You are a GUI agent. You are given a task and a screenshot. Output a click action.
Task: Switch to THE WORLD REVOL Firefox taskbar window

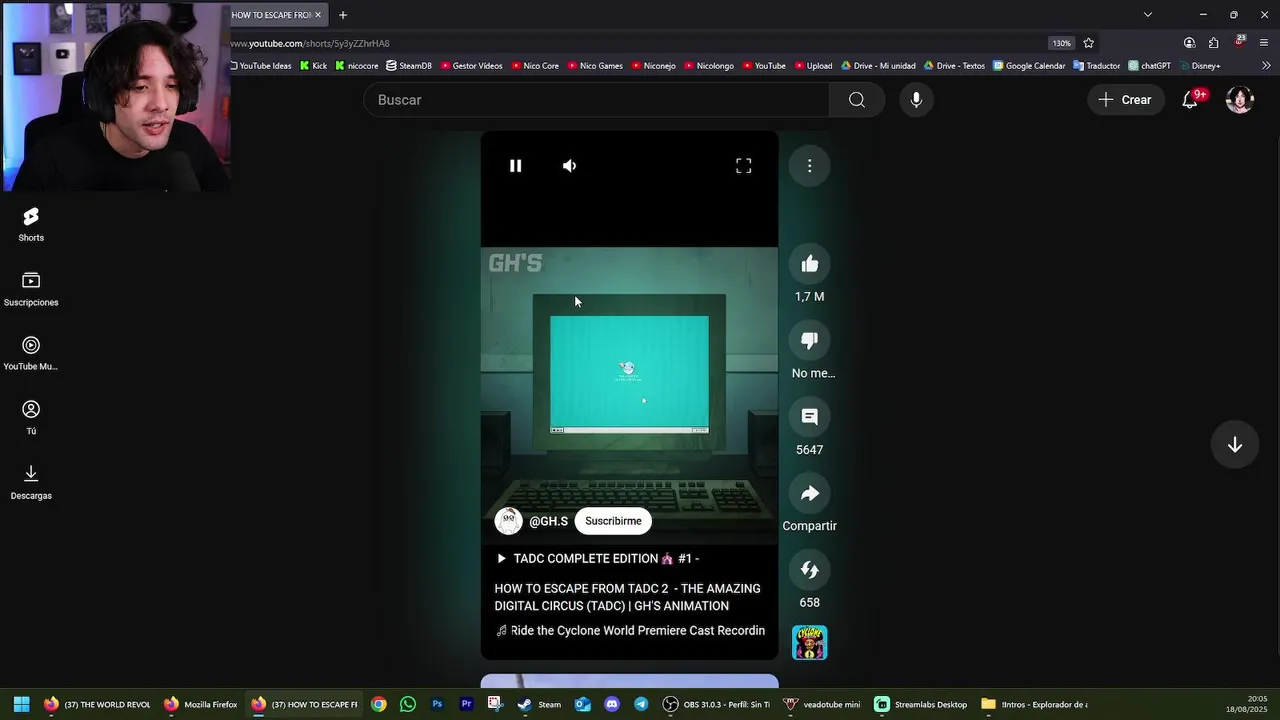(97, 704)
